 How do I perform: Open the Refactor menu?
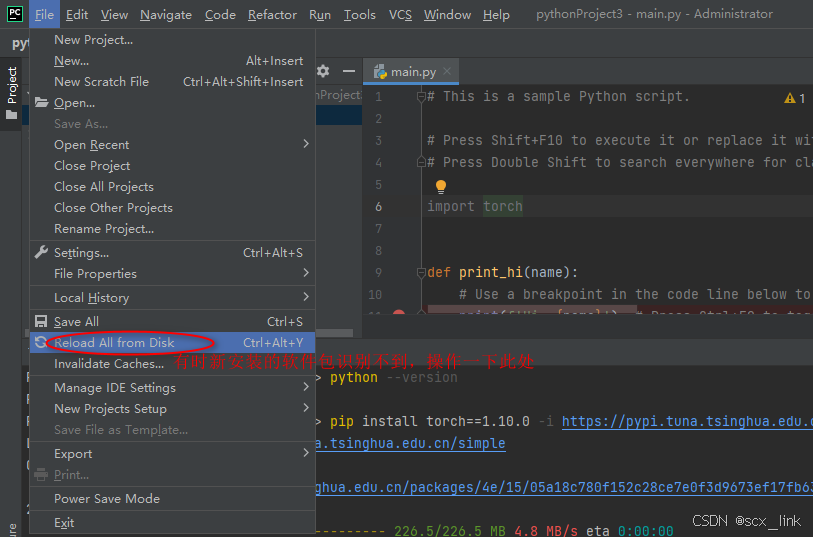(272, 15)
